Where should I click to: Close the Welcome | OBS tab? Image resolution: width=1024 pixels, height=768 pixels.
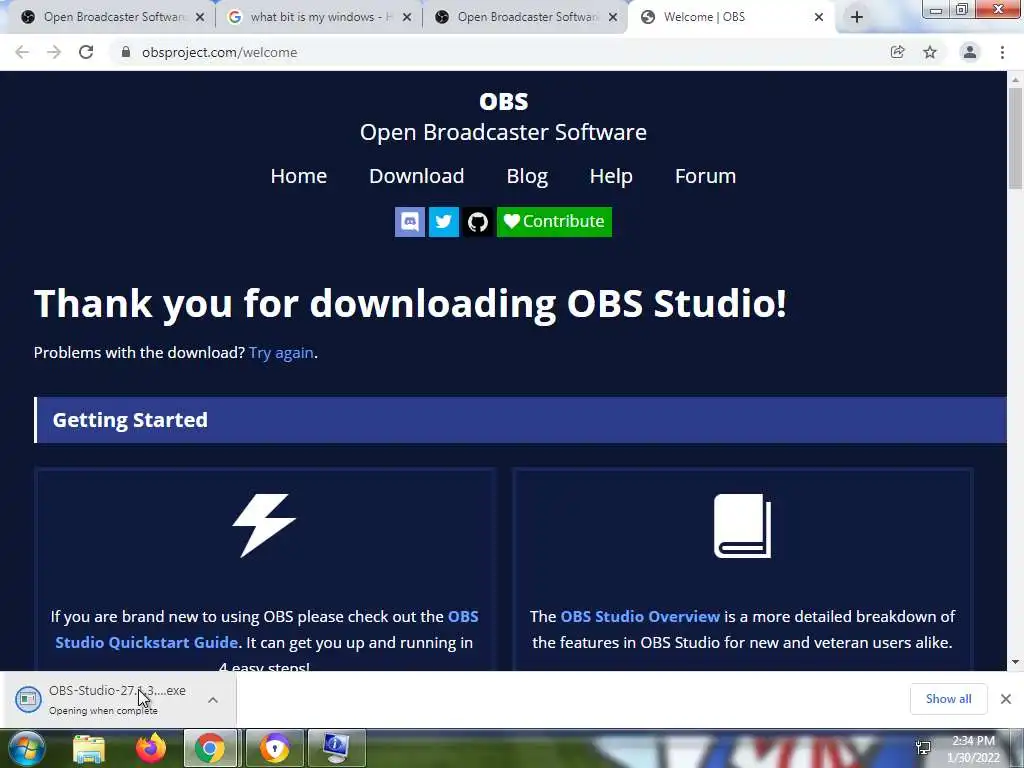pyautogui.click(x=819, y=17)
